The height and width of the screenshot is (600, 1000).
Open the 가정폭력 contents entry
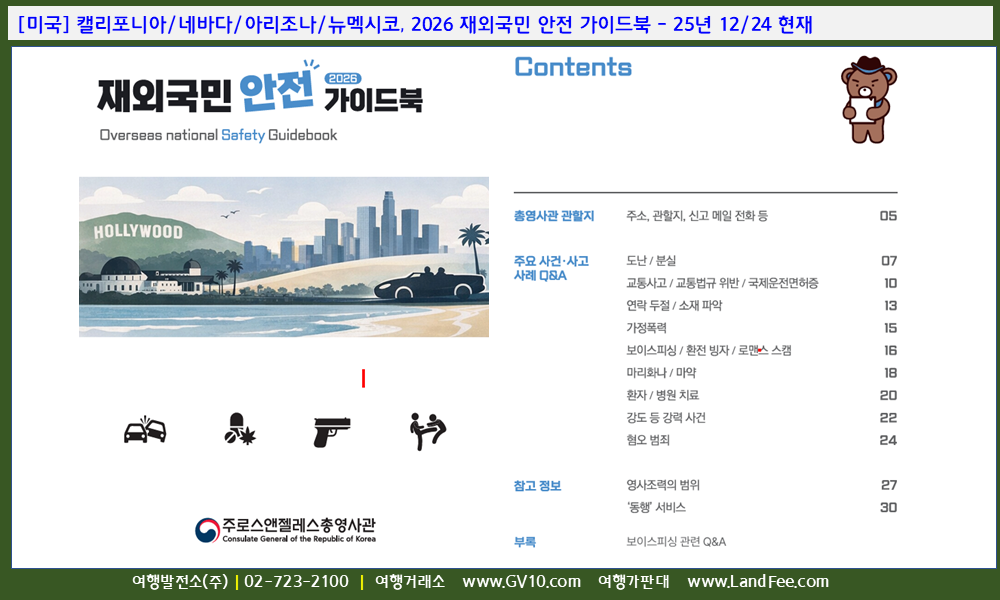tap(646, 328)
